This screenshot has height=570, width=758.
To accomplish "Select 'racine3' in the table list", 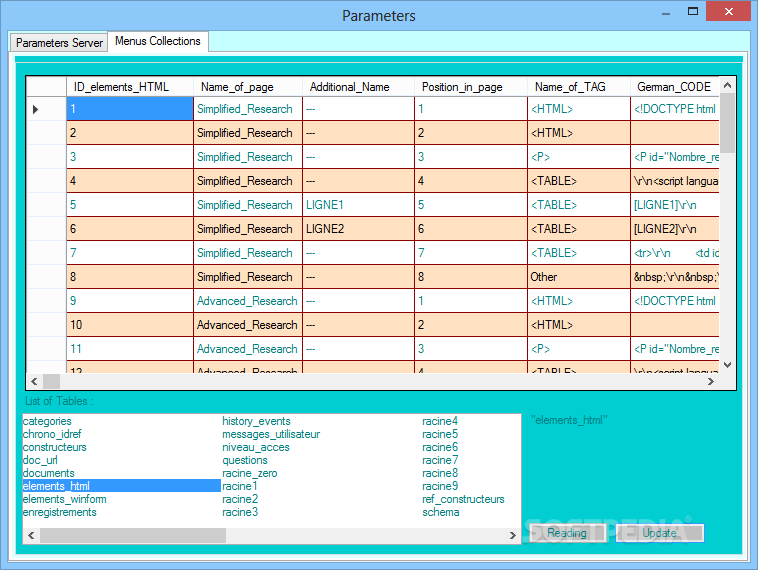I will (240, 512).
